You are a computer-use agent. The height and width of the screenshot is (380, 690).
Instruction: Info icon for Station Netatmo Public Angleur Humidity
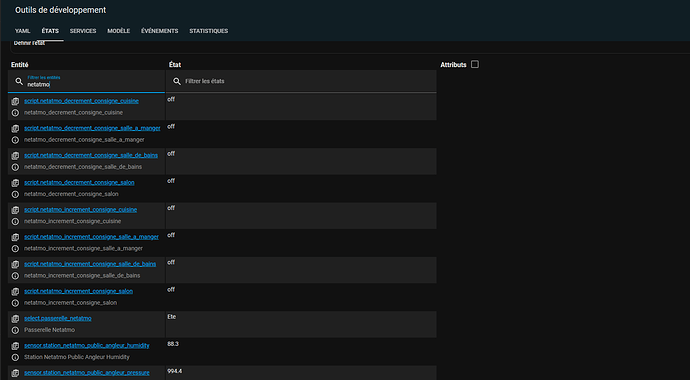[15, 357]
